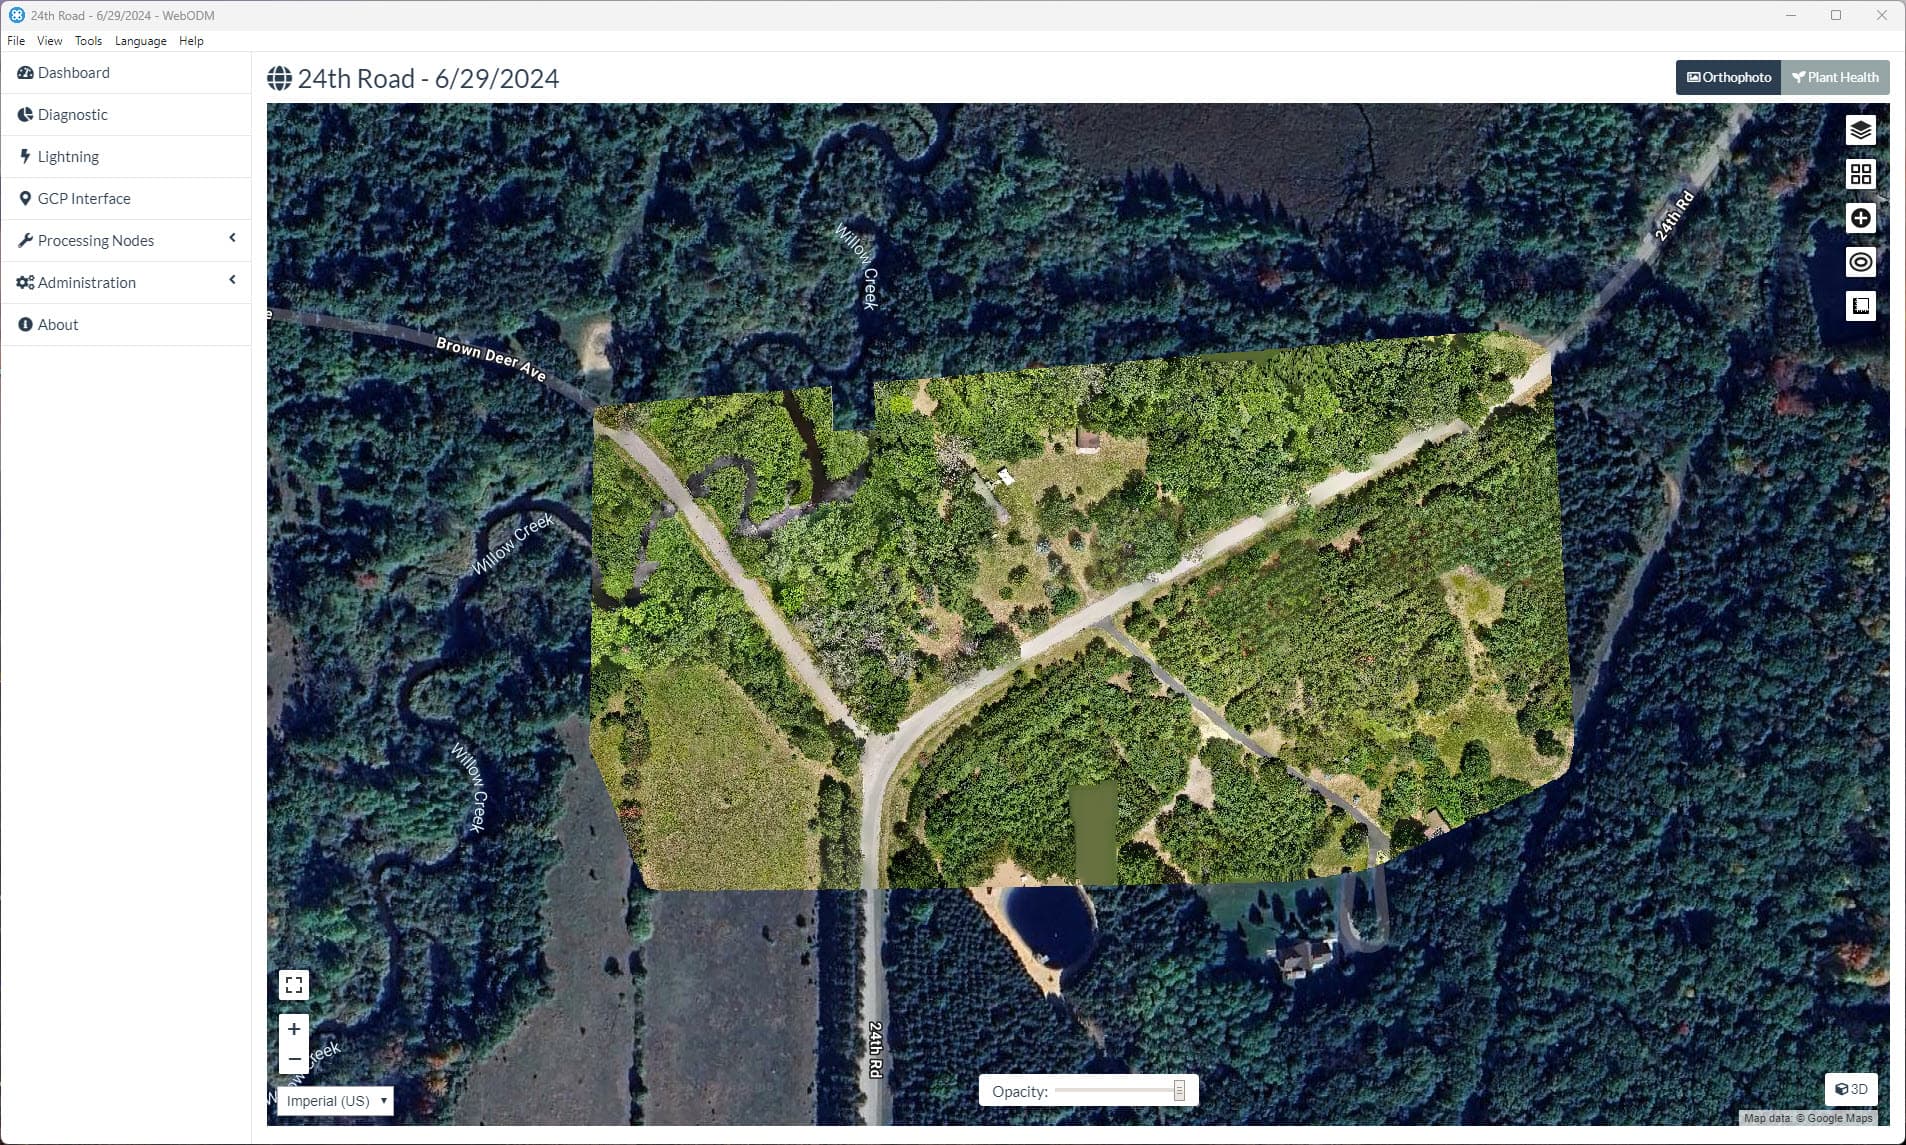
Task: Click the add overlay plus icon
Action: click(x=1860, y=218)
